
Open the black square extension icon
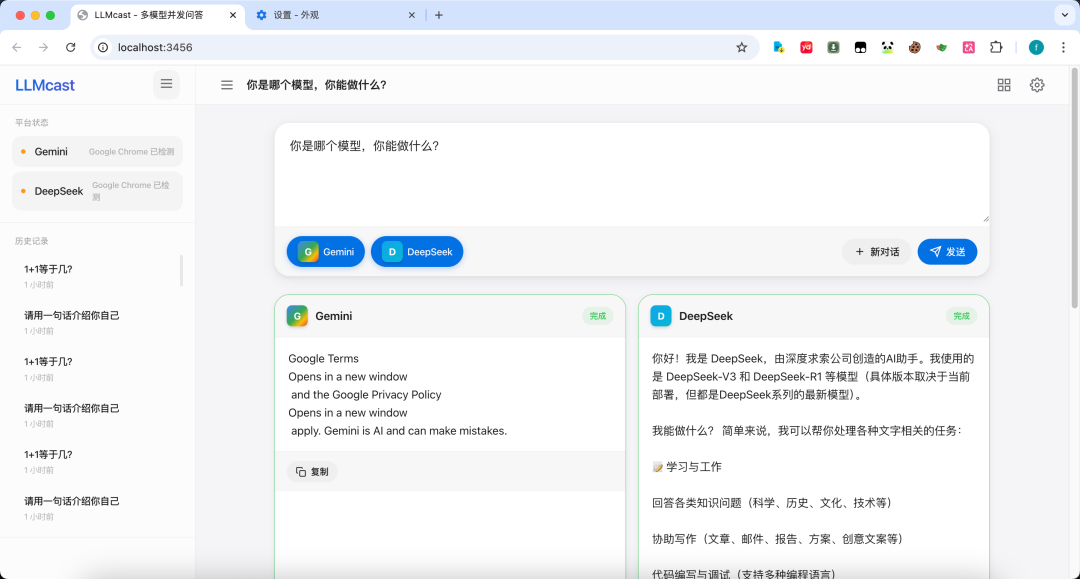coord(860,48)
